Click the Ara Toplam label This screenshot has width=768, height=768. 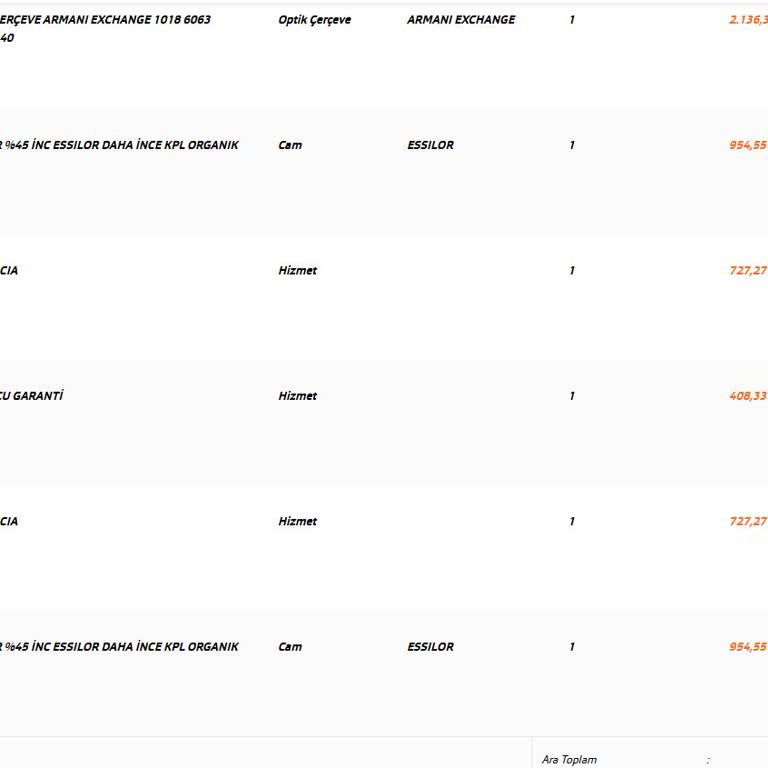[x=569, y=760]
